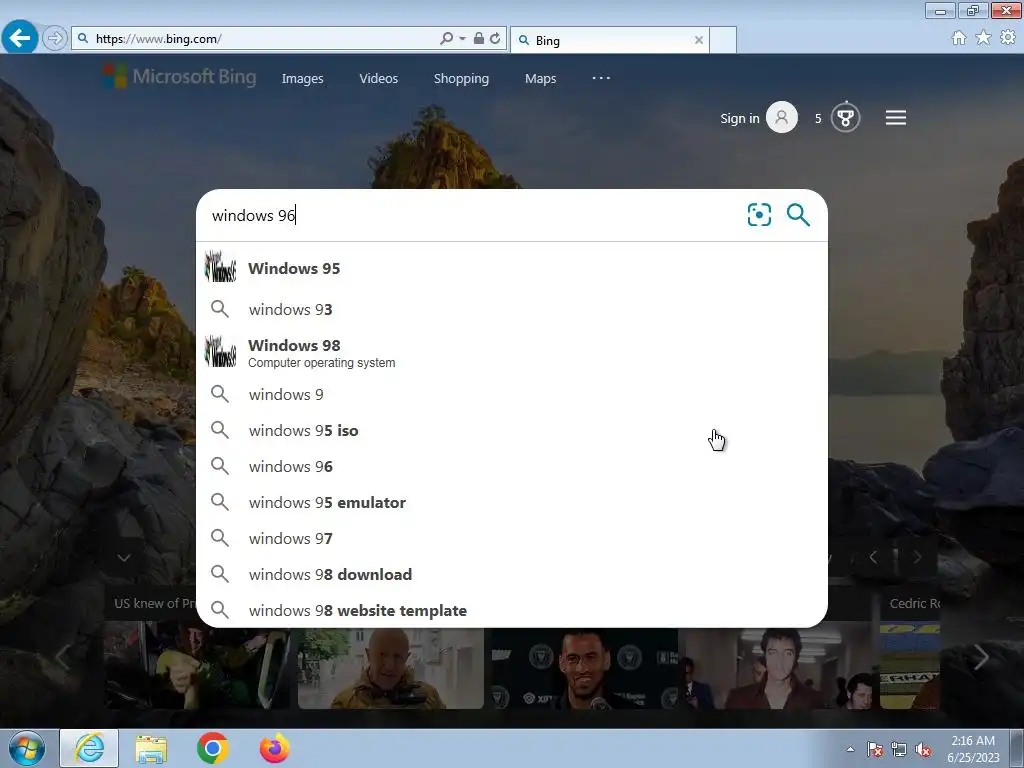The width and height of the screenshot is (1024, 768).
Task: Open the address bar dropdown arrow
Action: pos(462,39)
